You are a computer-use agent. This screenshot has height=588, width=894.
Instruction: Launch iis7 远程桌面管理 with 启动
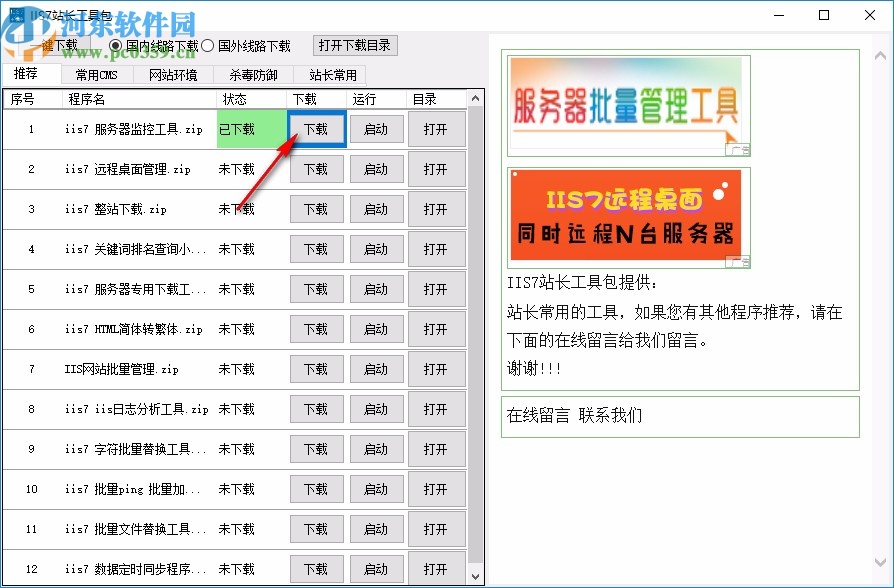[x=377, y=168]
